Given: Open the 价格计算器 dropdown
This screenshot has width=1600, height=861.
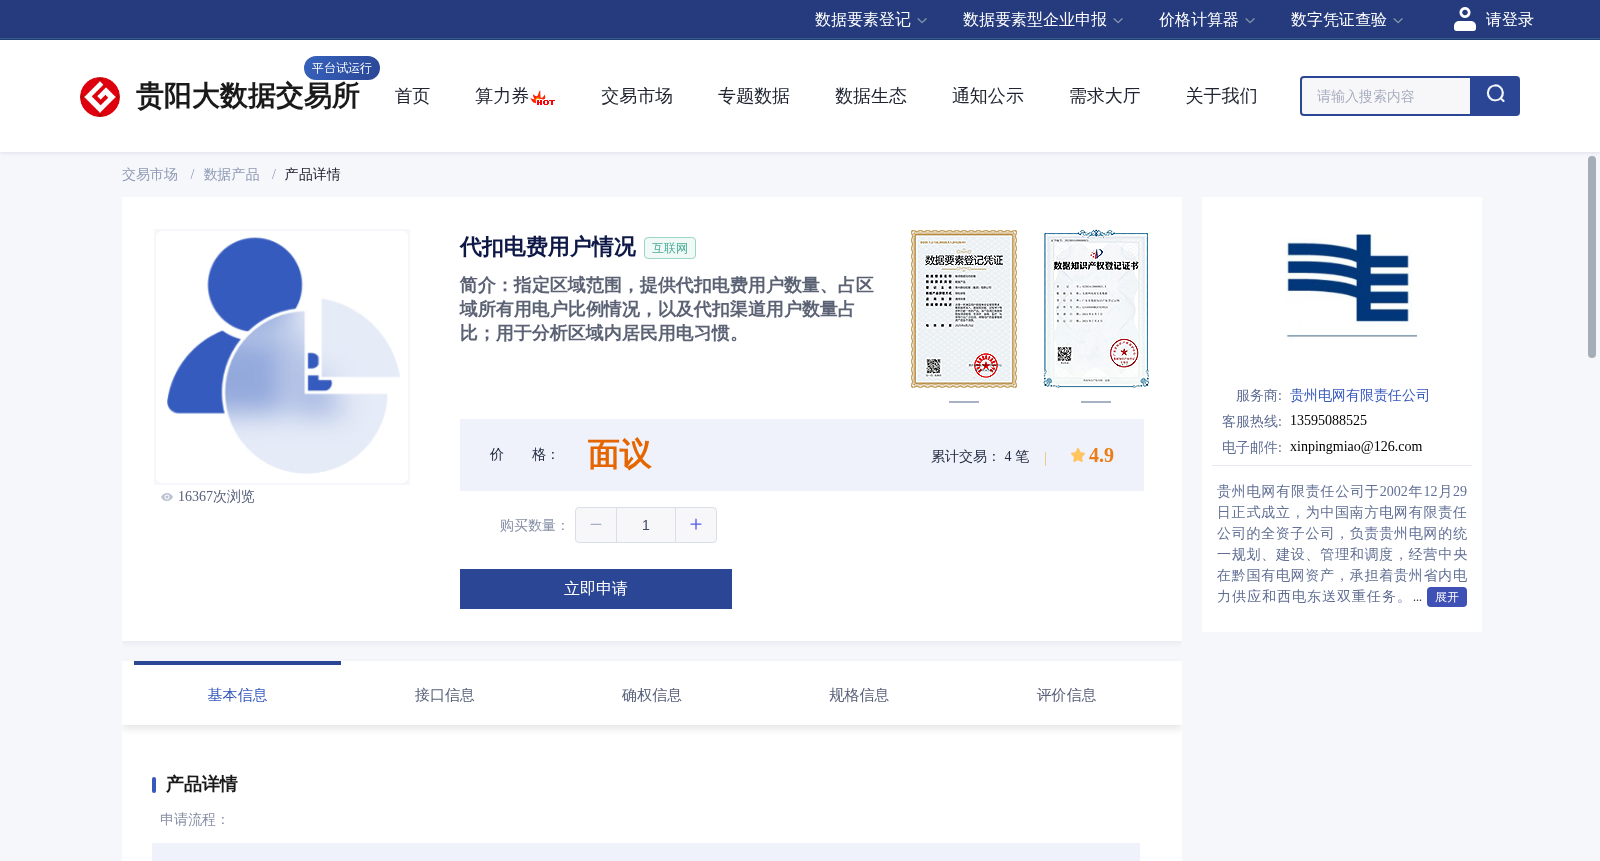Looking at the screenshot, I should click(1206, 20).
